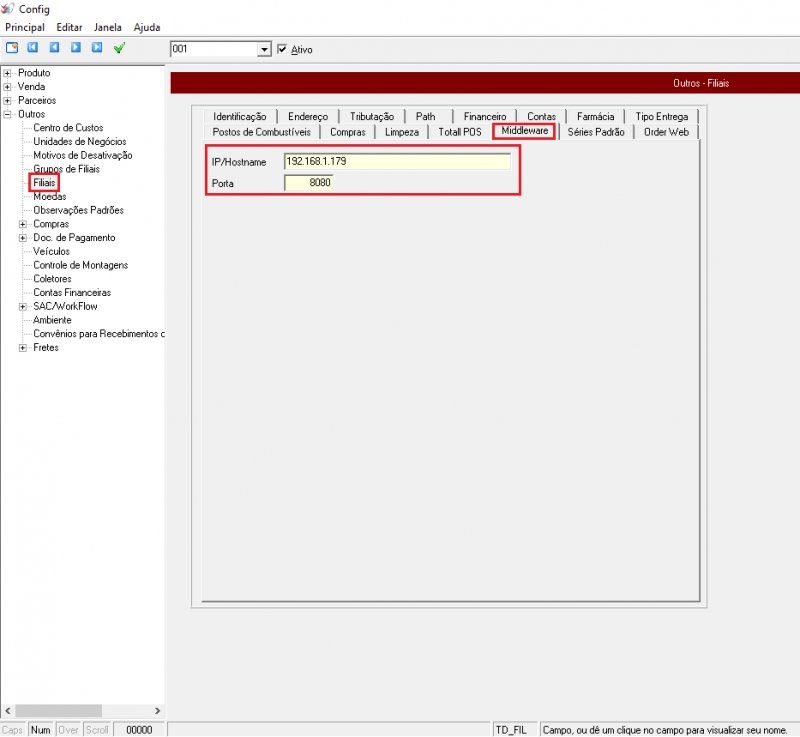Open the 001 branch code dropdown
Screen dimensions: 800x737
[x=265, y=49]
